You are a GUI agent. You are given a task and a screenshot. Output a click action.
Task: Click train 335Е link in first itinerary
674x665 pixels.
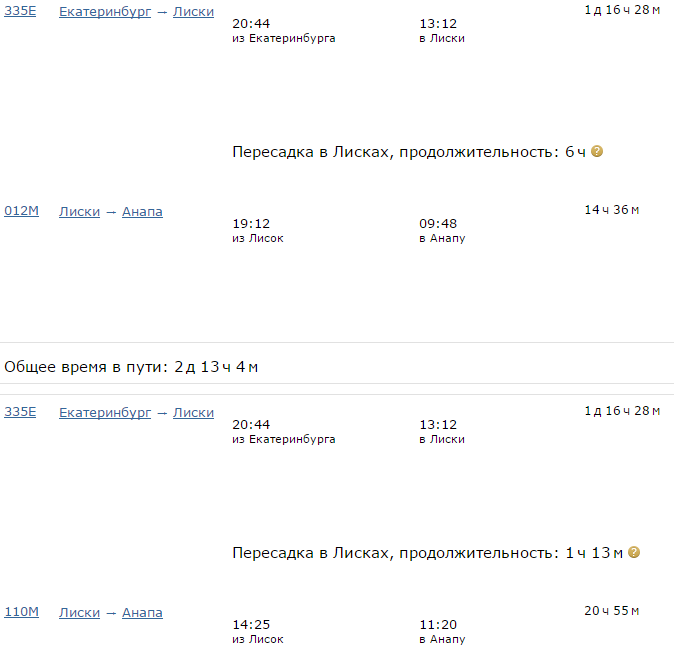pos(20,11)
